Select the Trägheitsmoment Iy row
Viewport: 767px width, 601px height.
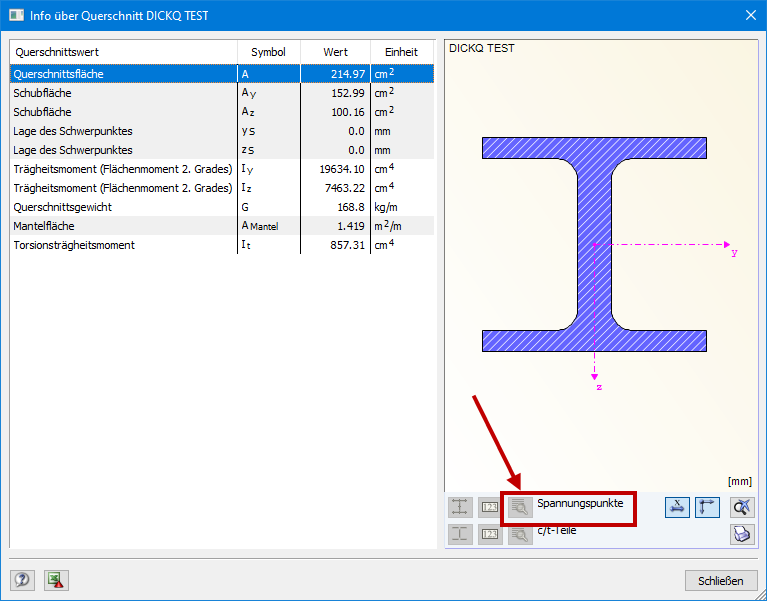(222, 169)
